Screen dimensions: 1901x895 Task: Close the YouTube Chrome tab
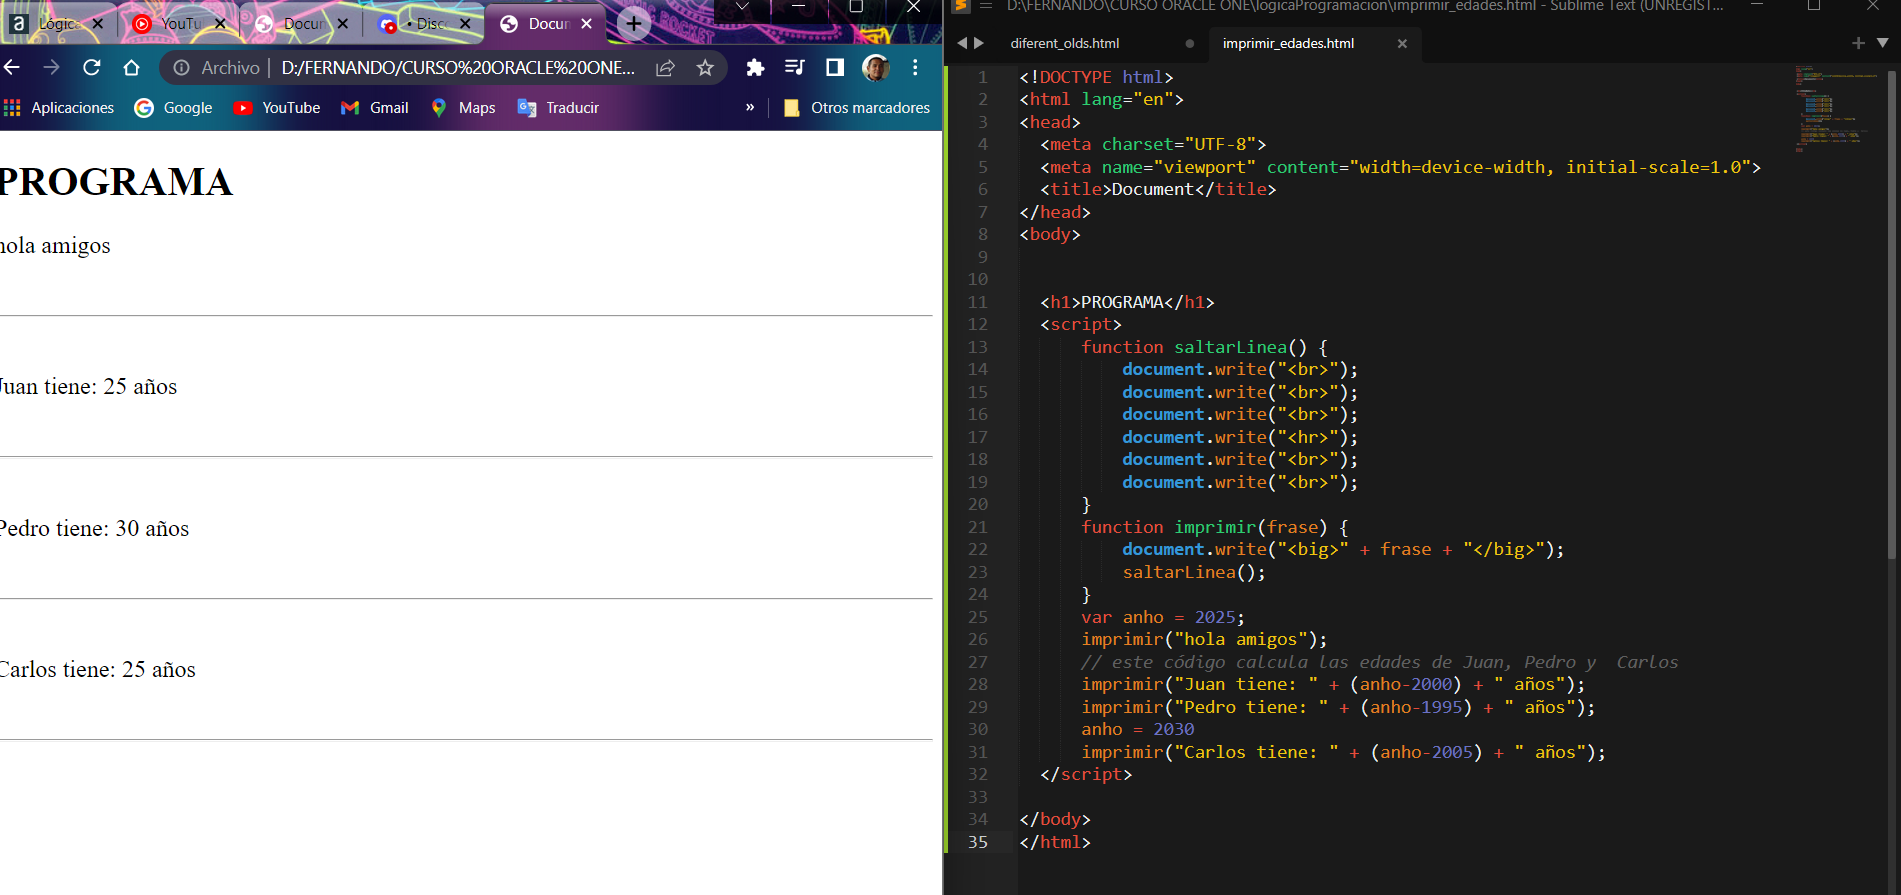tap(220, 23)
